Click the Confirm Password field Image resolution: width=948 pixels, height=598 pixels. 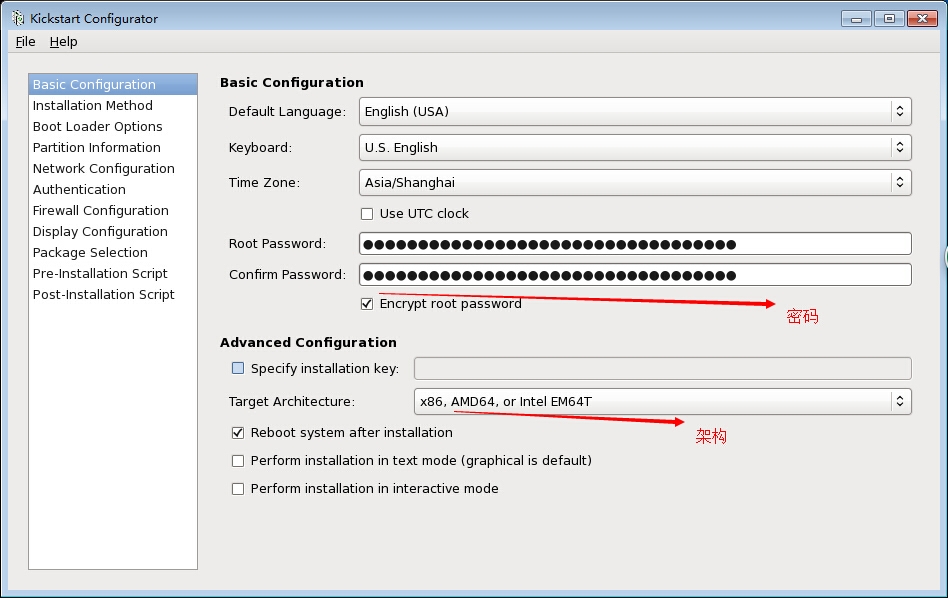pyautogui.click(x=635, y=275)
